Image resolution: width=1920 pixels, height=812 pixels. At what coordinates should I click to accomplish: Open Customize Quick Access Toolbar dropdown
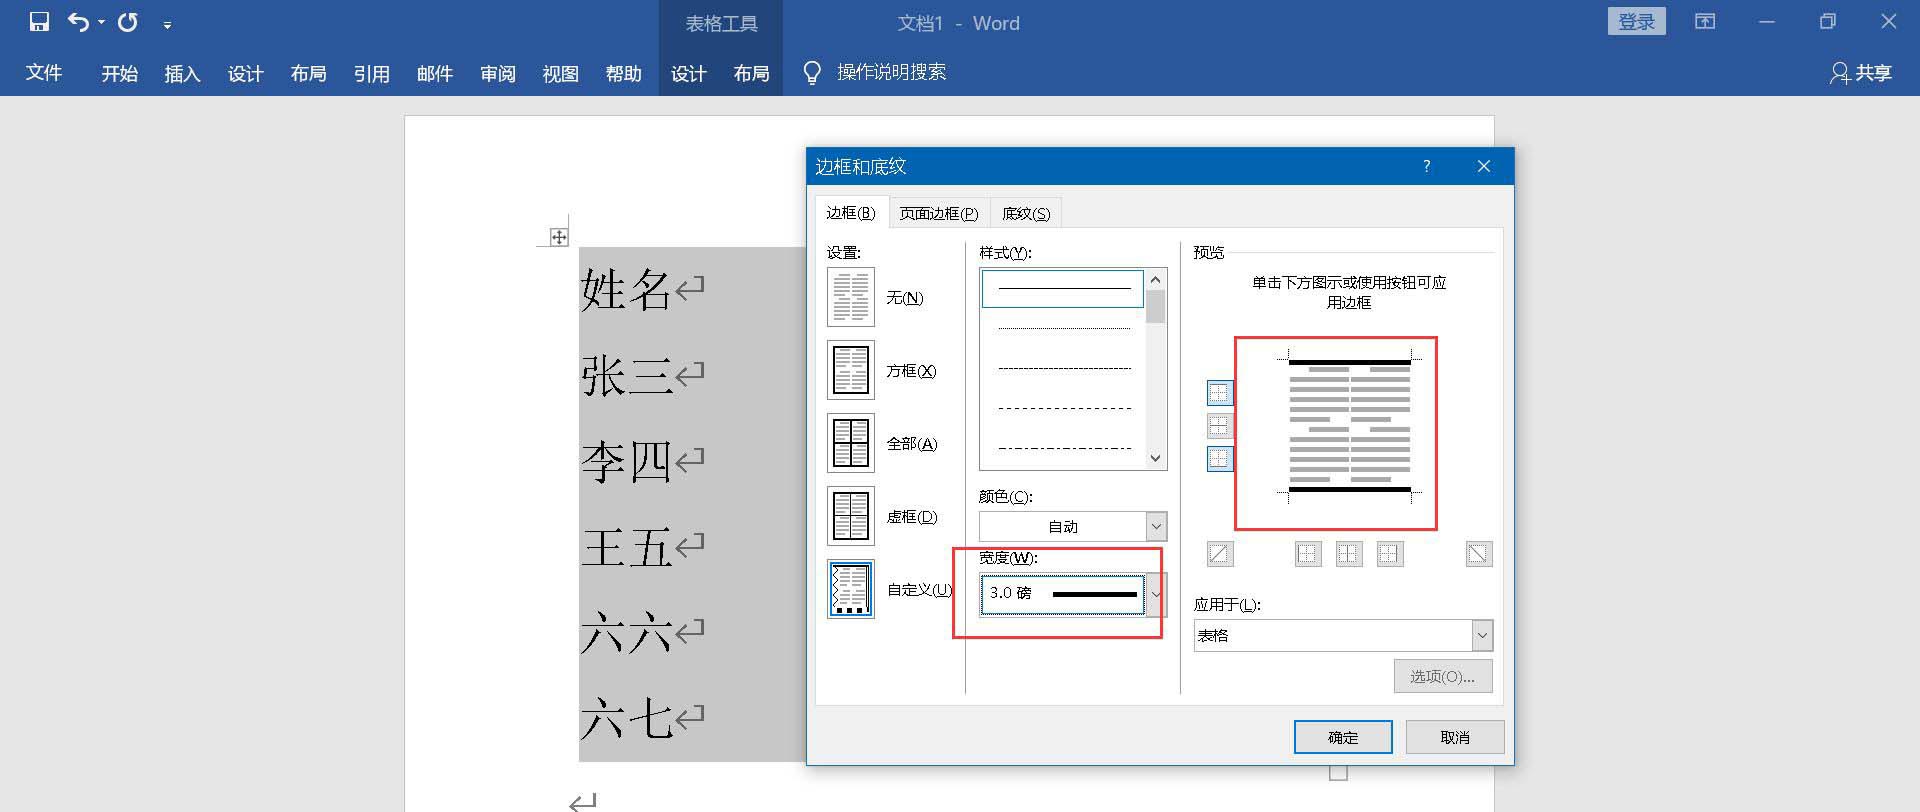167,24
